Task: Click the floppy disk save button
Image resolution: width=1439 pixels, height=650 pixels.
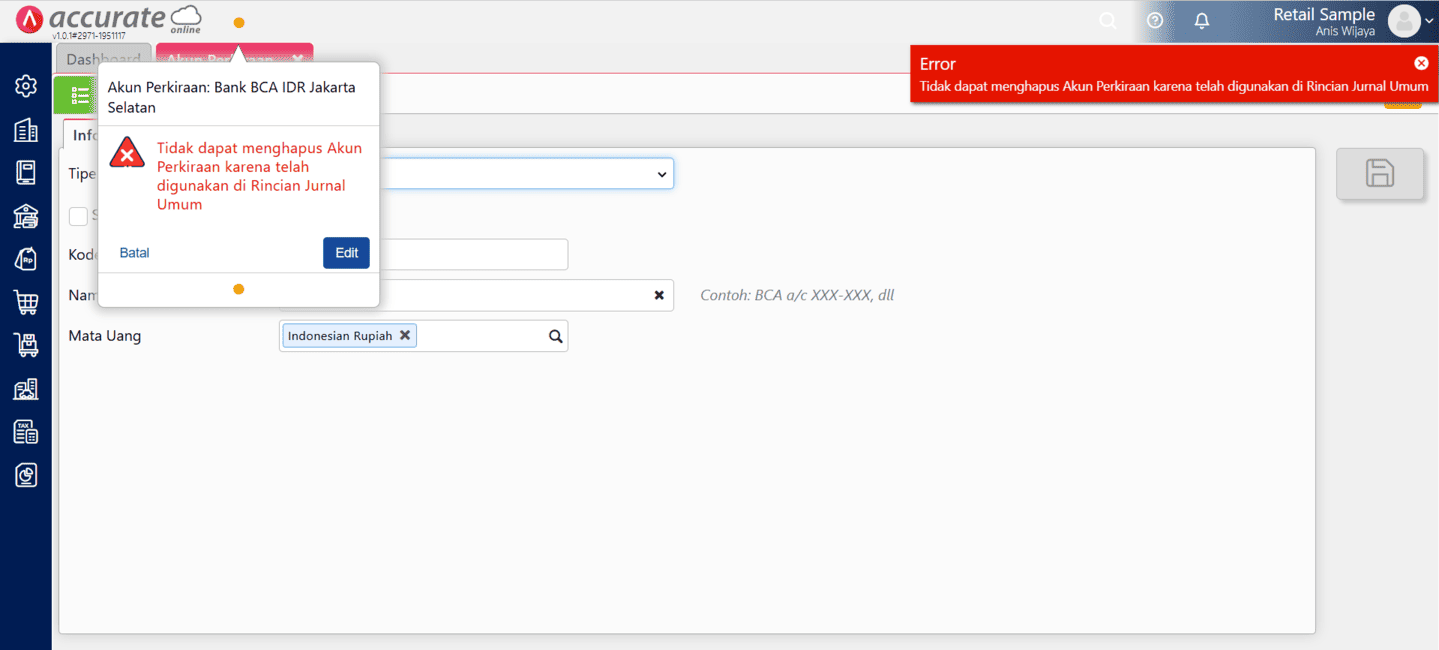Action: pos(1379,173)
